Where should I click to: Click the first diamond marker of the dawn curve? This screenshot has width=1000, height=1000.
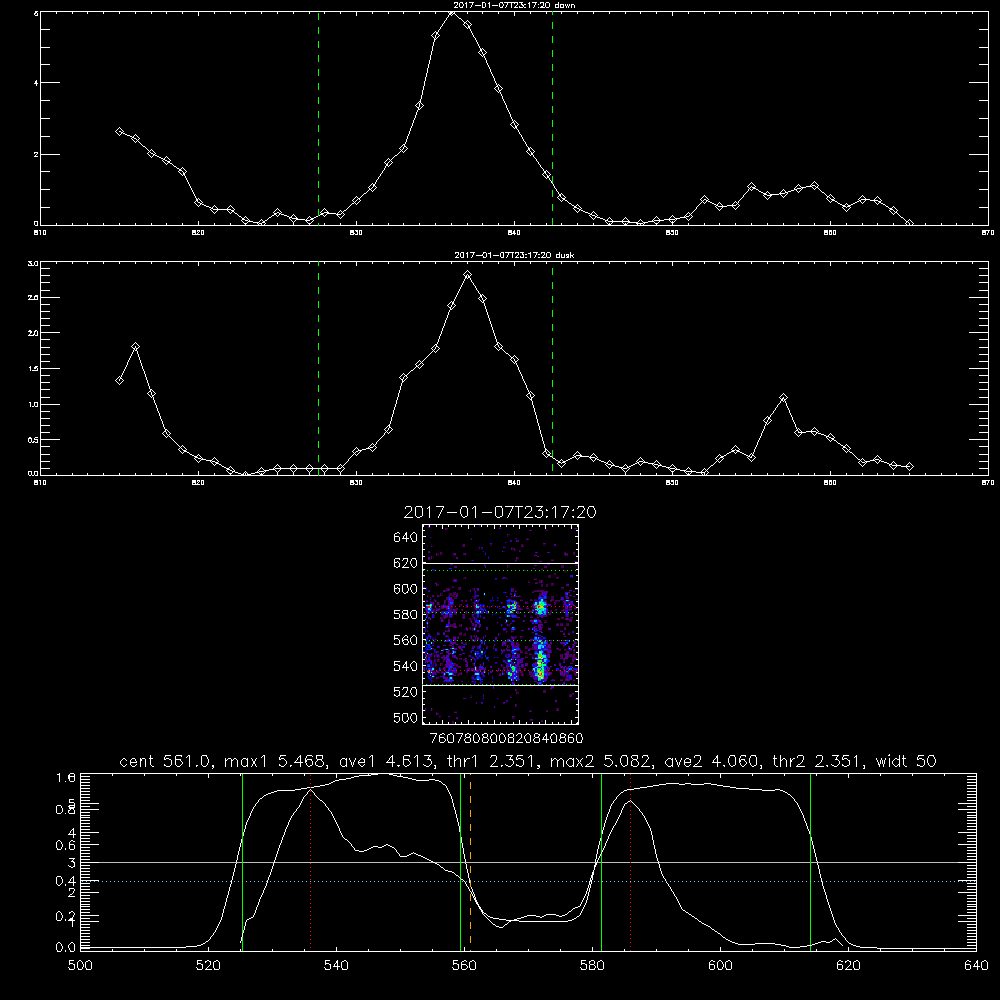(119, 131)
